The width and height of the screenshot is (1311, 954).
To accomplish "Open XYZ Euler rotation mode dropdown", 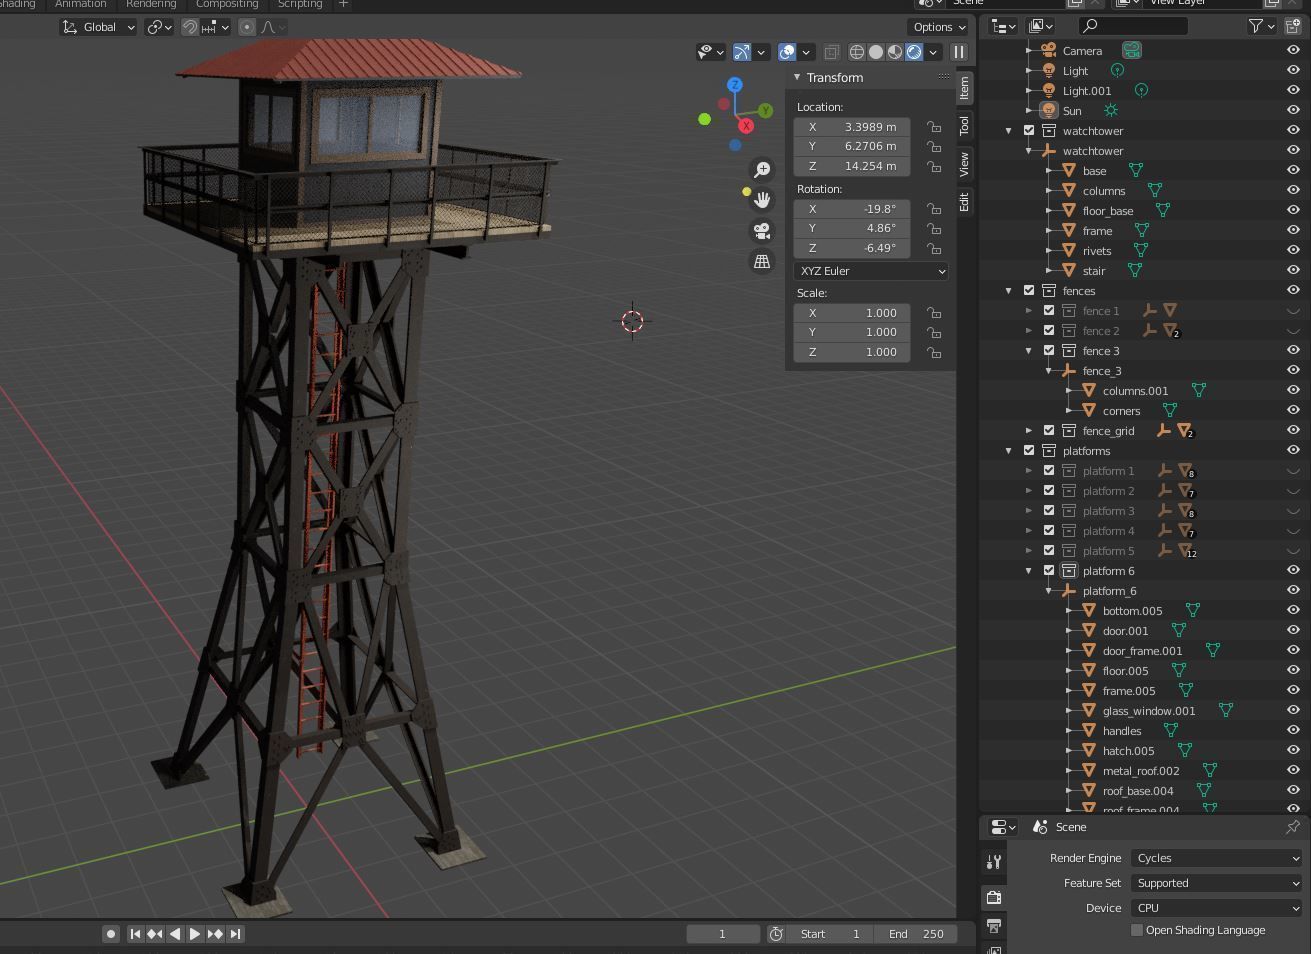I will [x=871, y=271].
